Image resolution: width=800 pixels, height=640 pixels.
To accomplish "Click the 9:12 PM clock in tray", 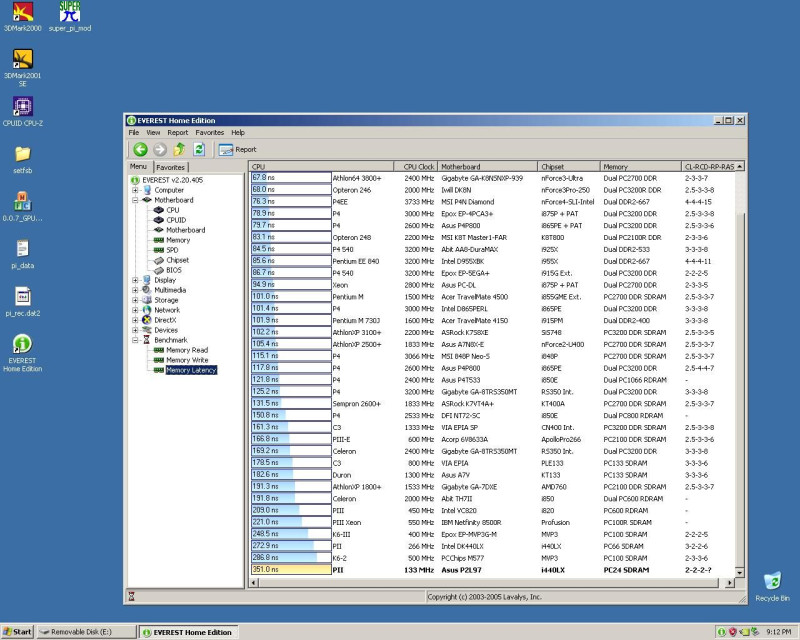I will pyautogui.click(x=779, y=632).
